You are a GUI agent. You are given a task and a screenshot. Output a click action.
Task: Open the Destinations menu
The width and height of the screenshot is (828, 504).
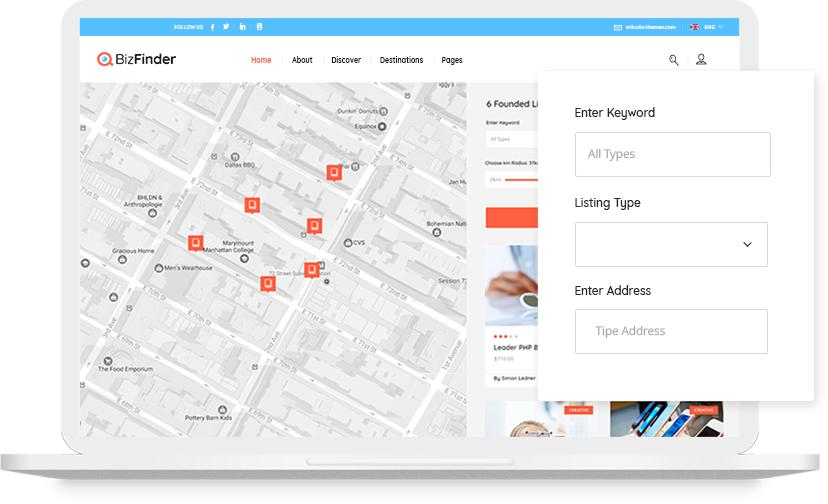tap(401, 60)
